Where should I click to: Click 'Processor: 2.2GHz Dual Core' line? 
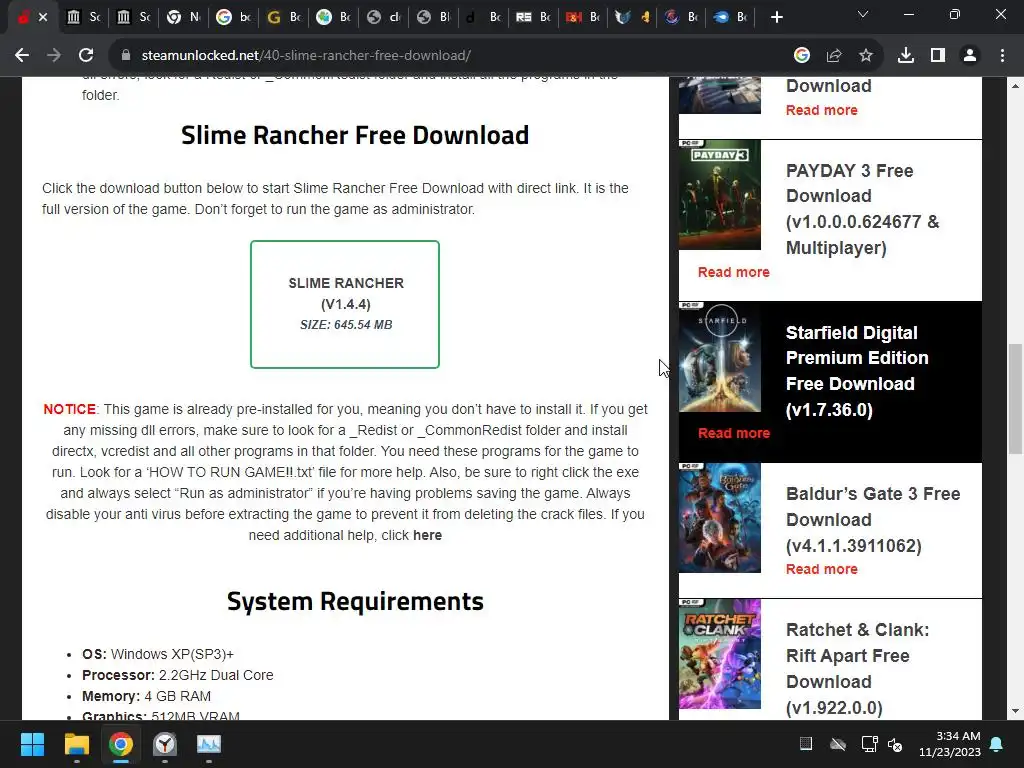[178, 675]
